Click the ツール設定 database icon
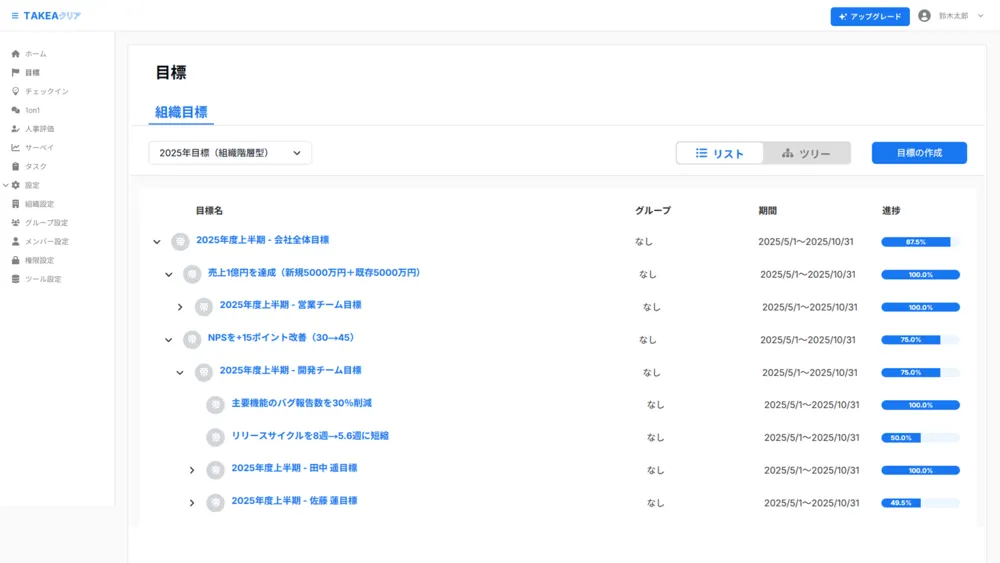Viewport: 1000px width, 563px height. (x=15, y=279)
